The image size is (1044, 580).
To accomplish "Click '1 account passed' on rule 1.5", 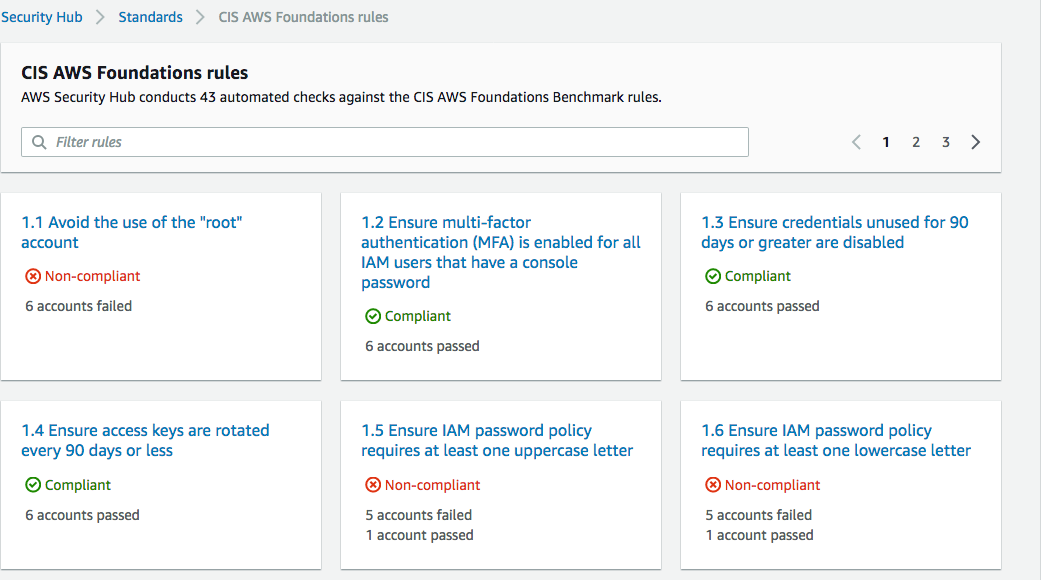I will 419,535.
